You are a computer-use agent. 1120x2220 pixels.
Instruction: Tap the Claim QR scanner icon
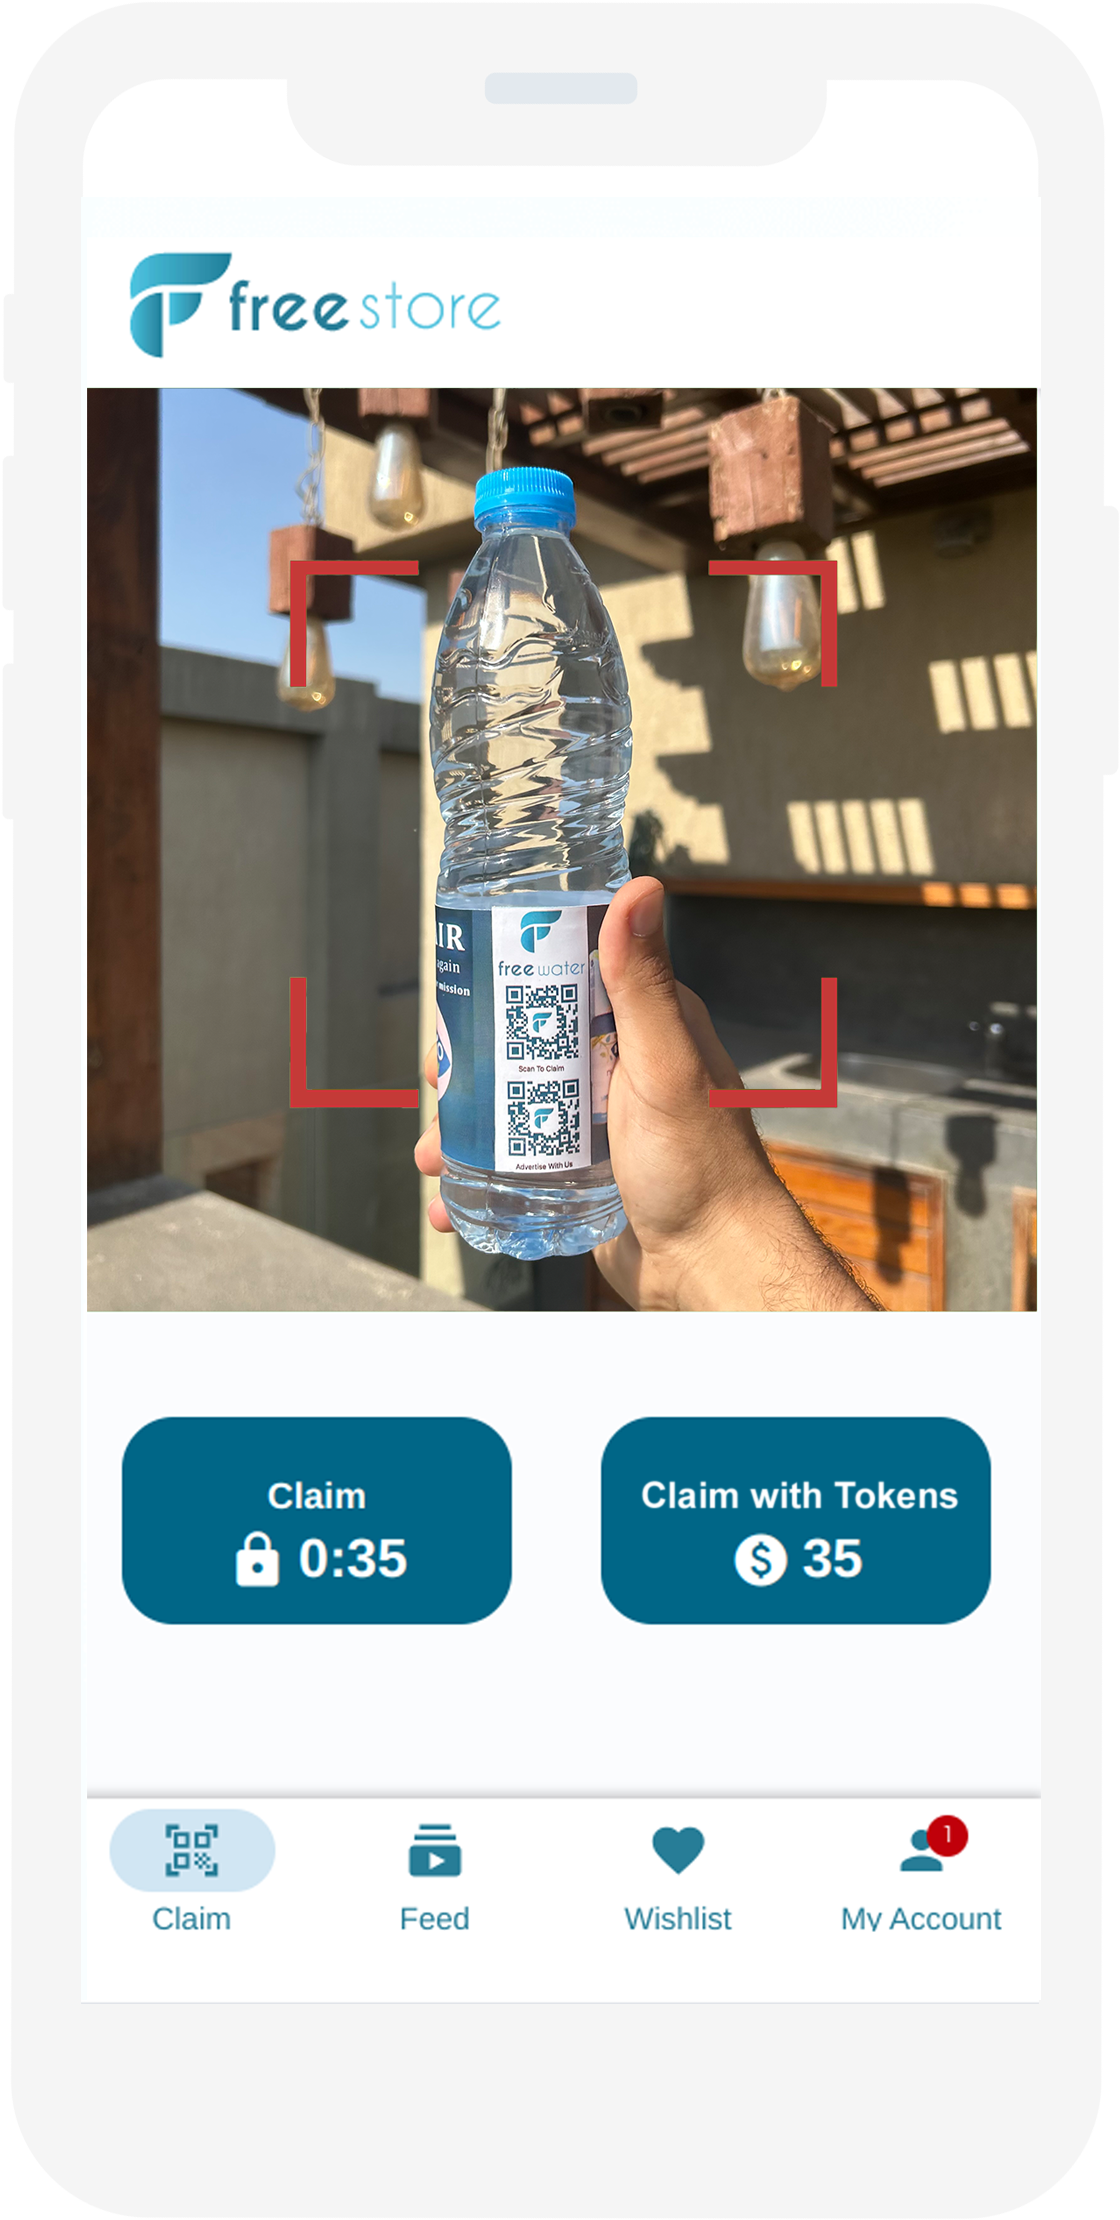click(192, 1850)
